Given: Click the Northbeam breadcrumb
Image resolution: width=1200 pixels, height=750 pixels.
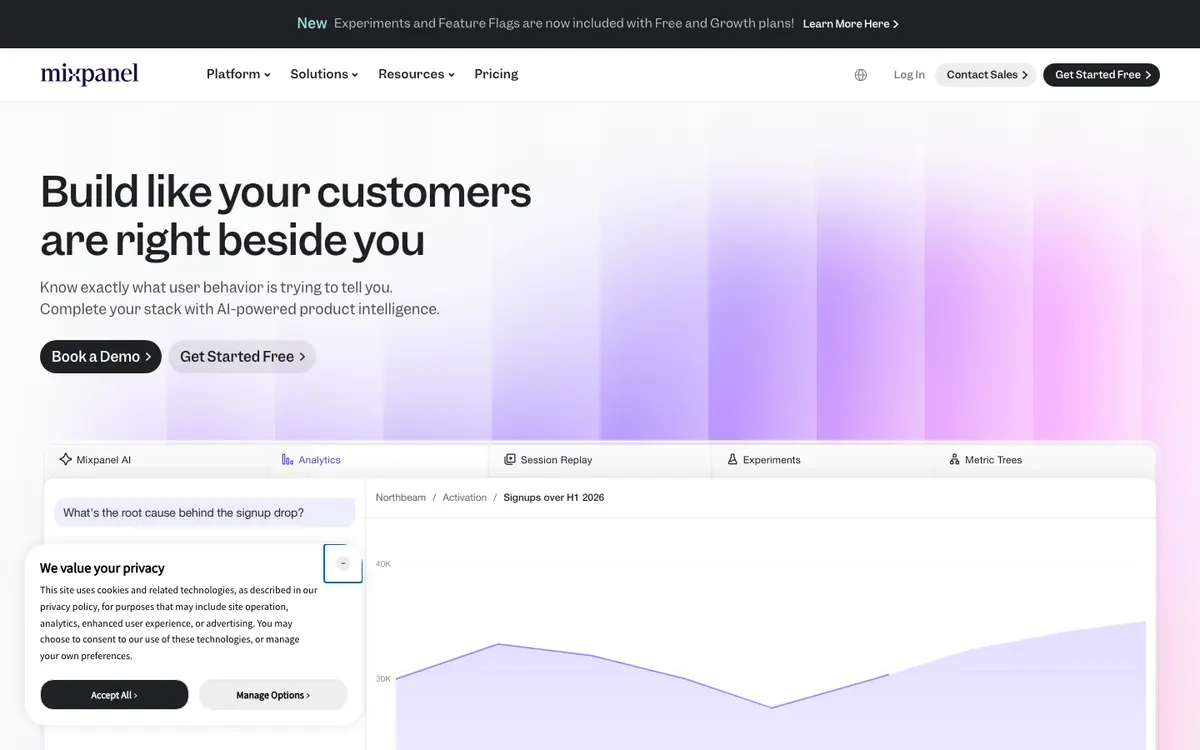Looking at the screenshot, I should [x=401, y=497].
